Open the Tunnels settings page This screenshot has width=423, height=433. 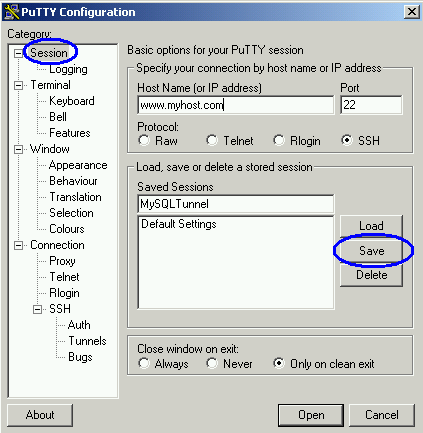click(87, 341)
